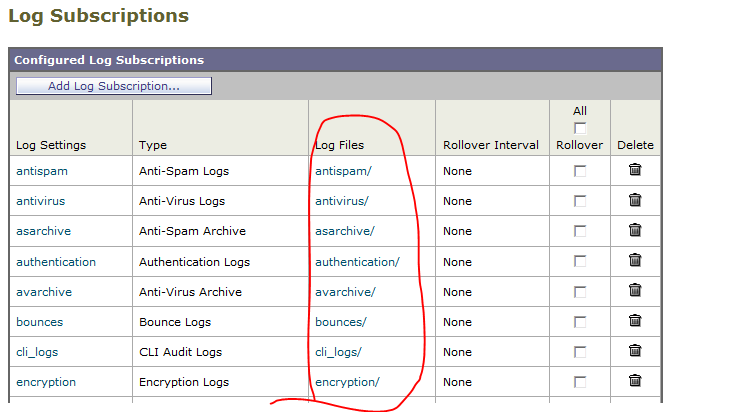Remove the asarchive log subscription

(x=634, y=231)
